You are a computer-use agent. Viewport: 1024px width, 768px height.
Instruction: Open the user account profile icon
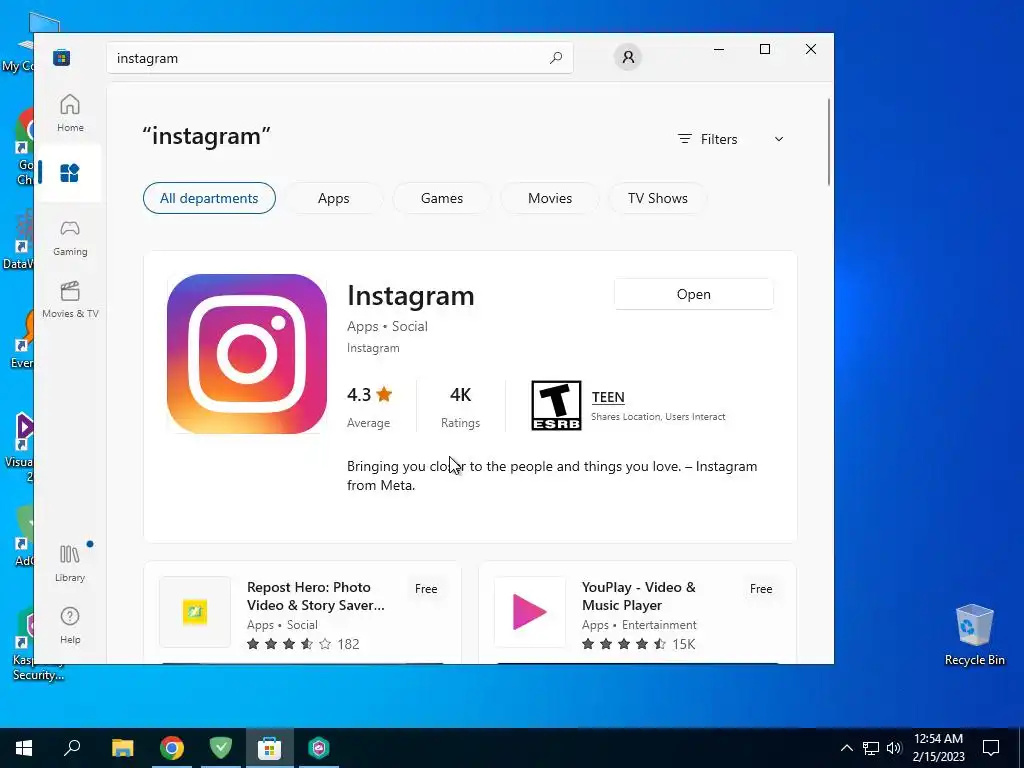pyautogui.click(x=628, y=57)
